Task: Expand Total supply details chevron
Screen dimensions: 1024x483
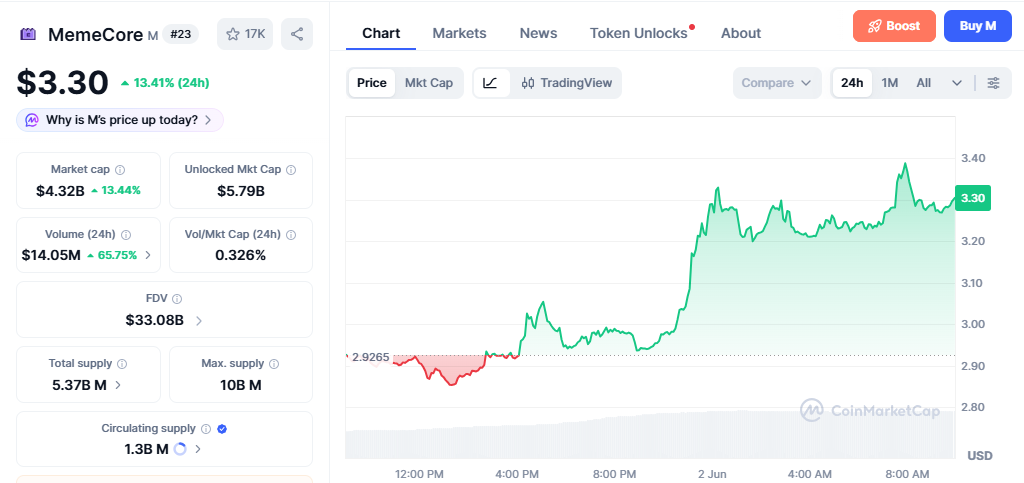Action: pos(118,385)
